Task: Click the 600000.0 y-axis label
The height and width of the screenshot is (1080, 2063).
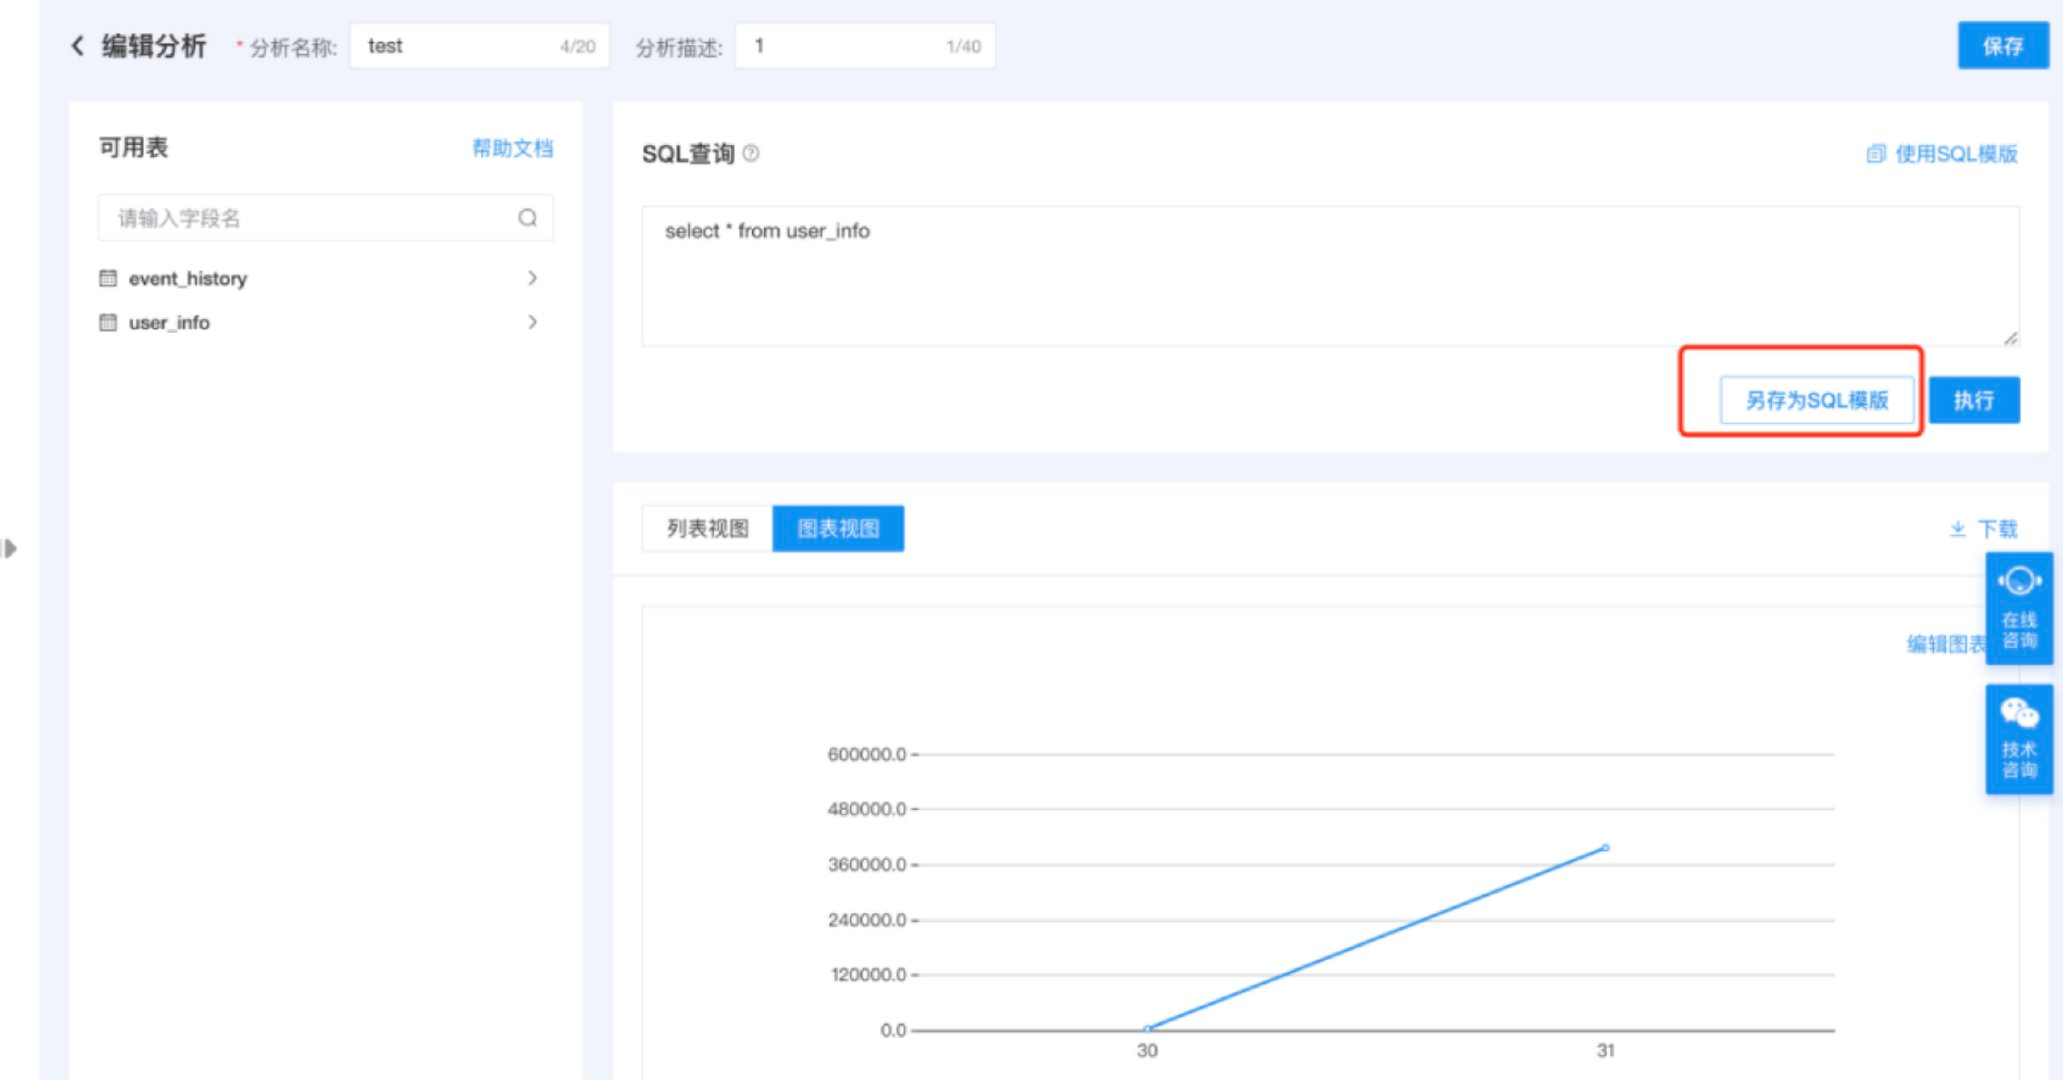Action: pyautogui.click(x=866, y=754)
